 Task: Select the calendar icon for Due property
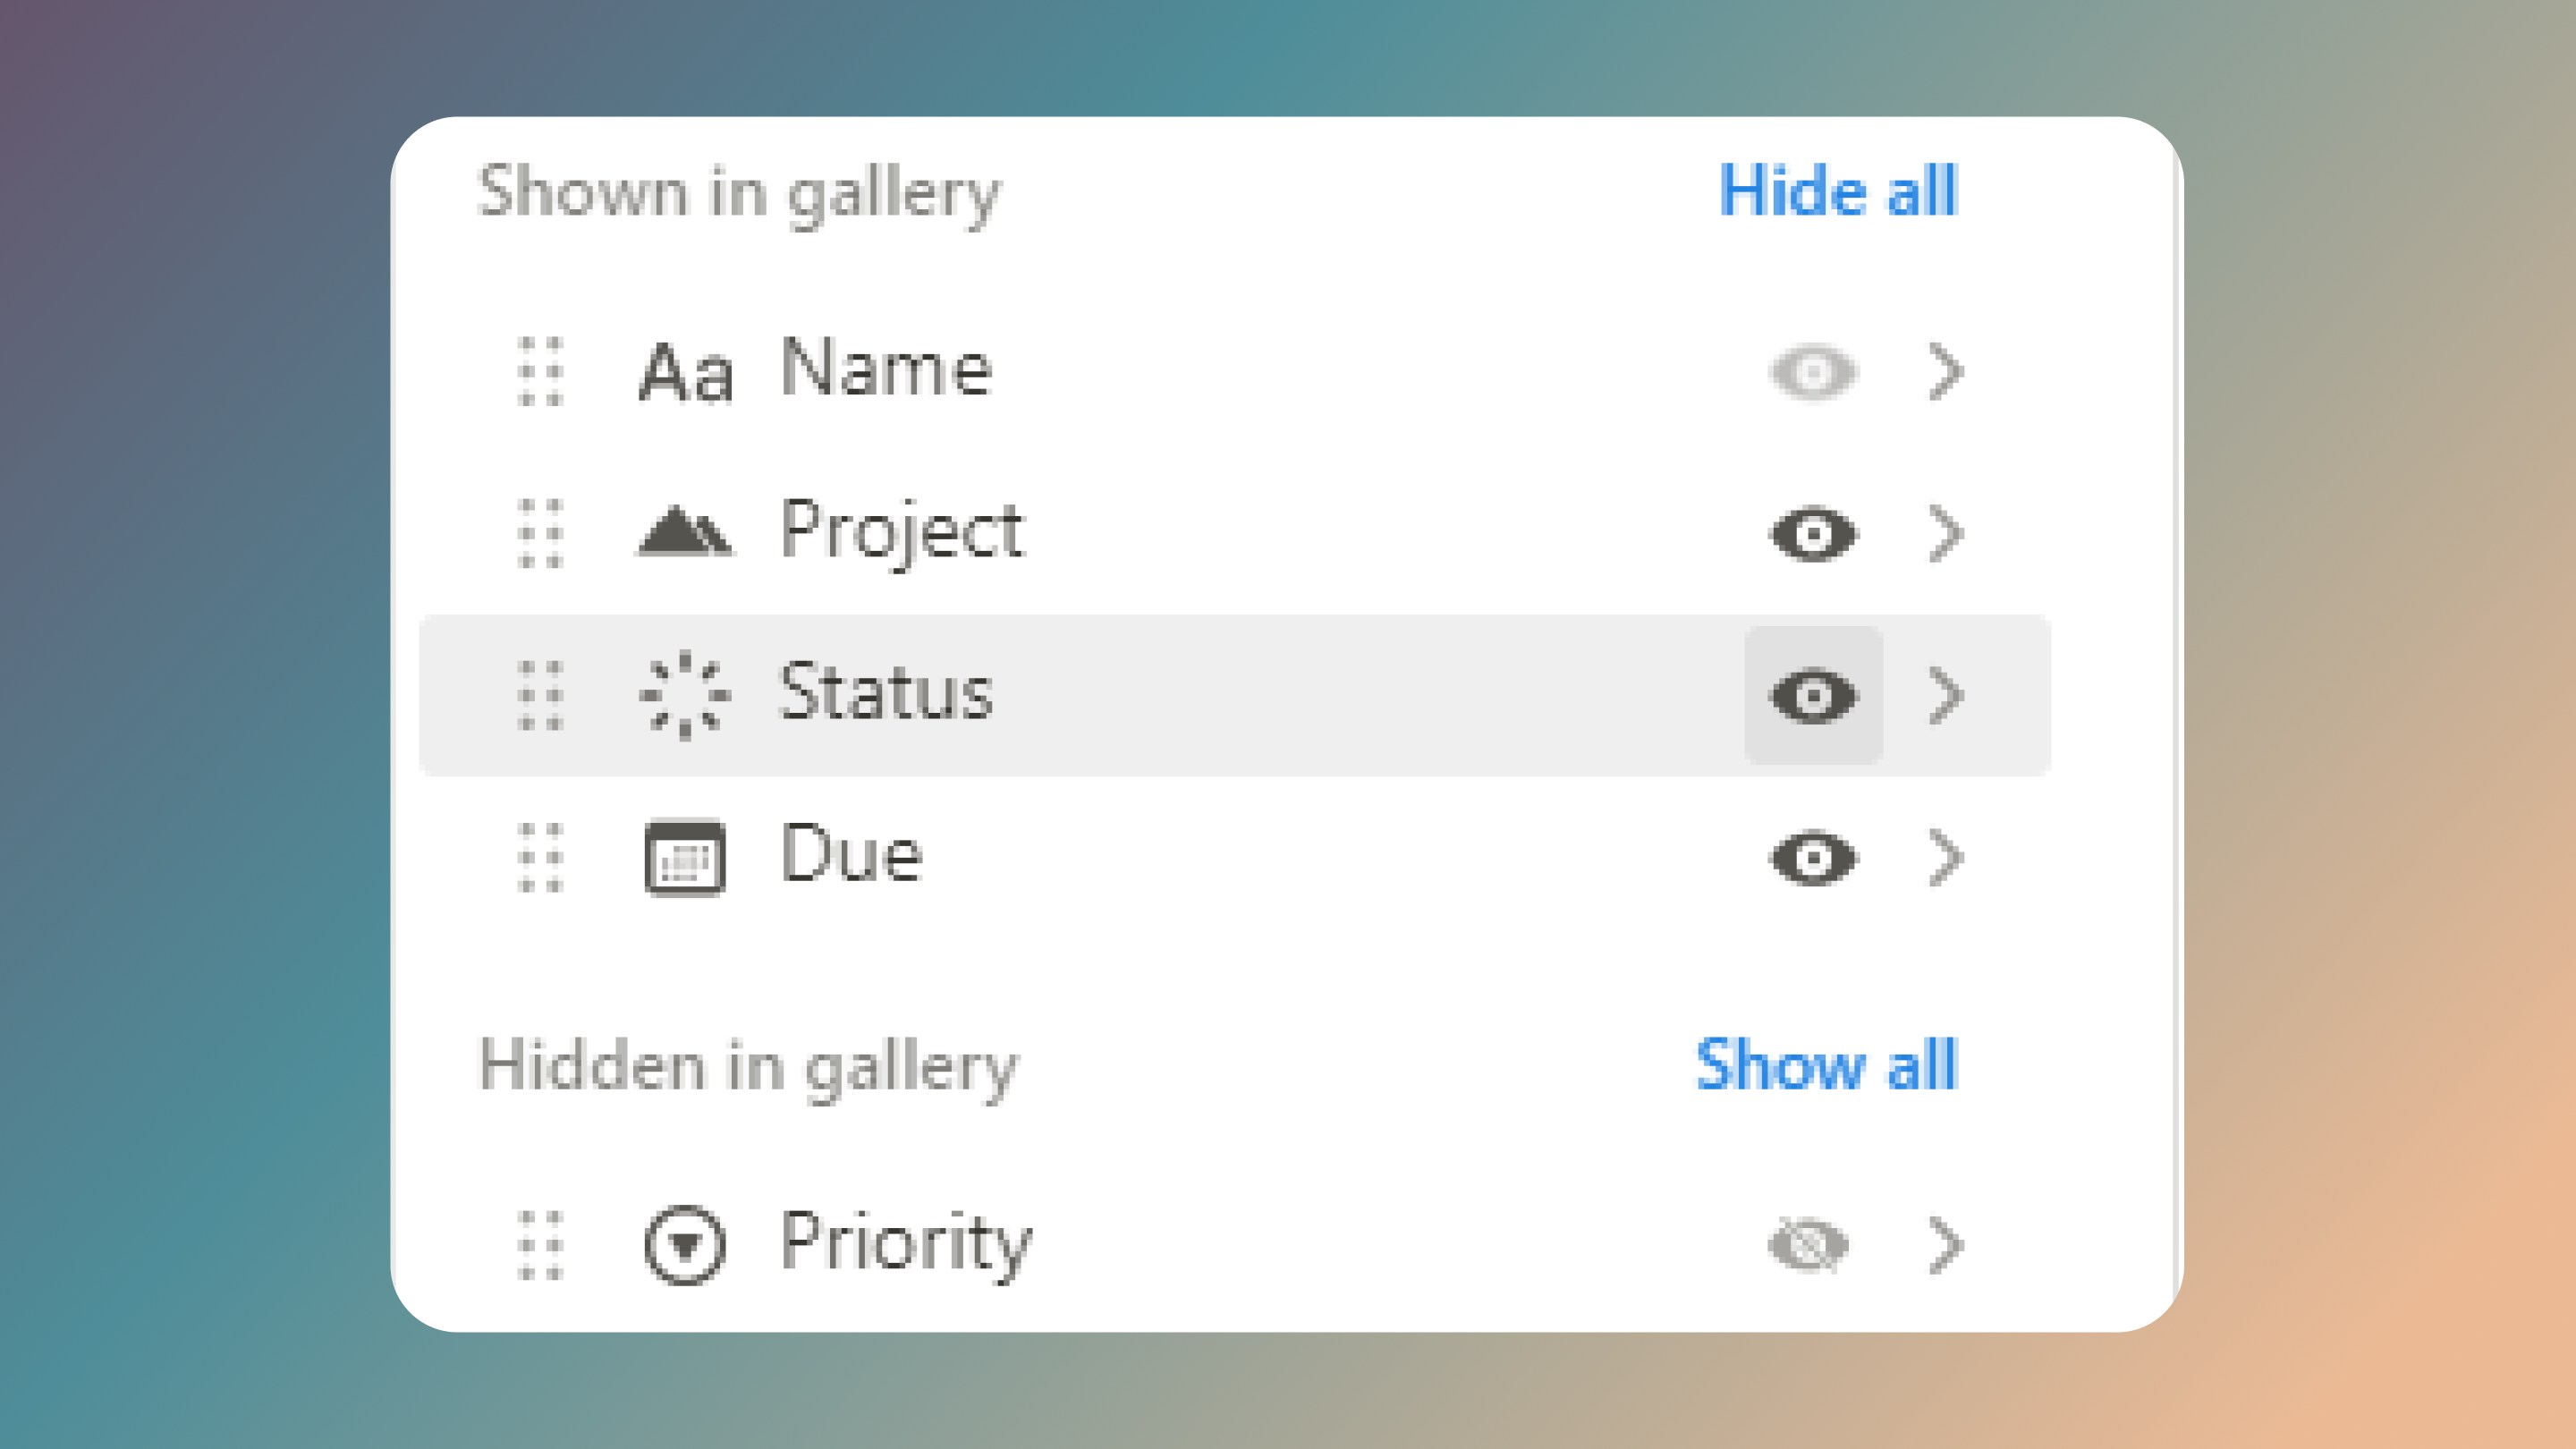pyautogui.click(x=688, y=857)
